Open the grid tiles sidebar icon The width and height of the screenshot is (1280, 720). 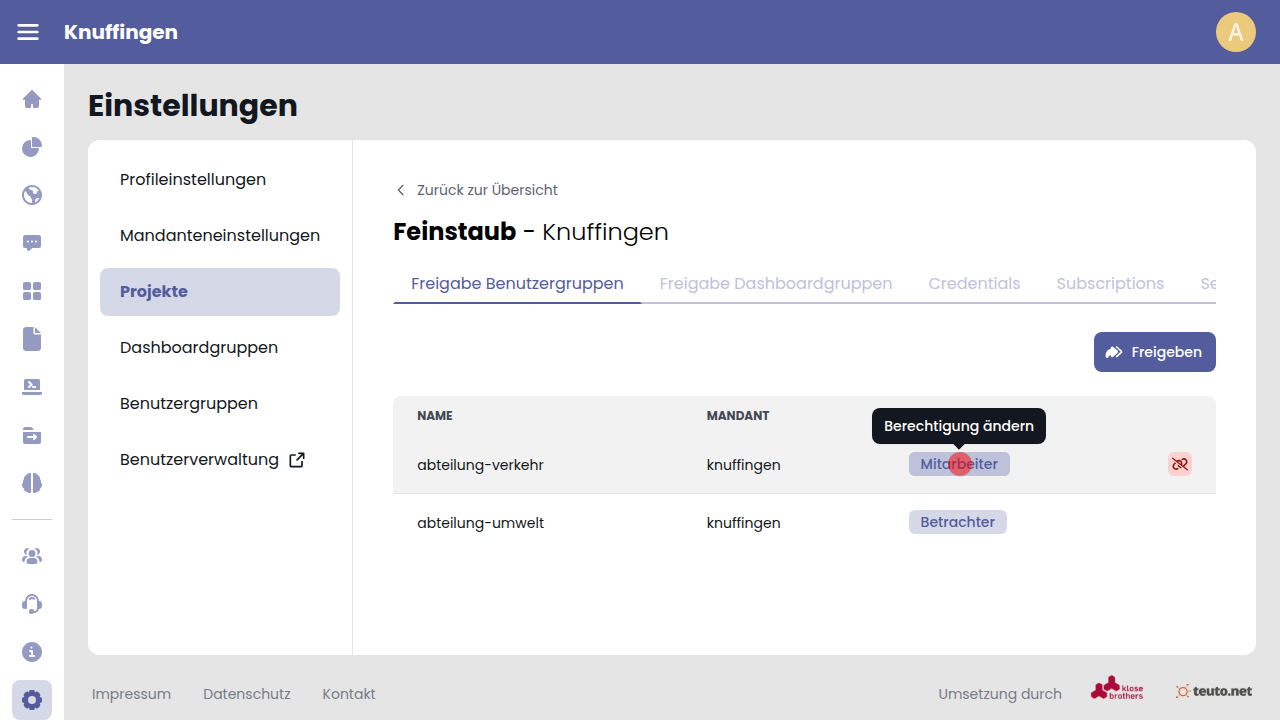(32, 291)
